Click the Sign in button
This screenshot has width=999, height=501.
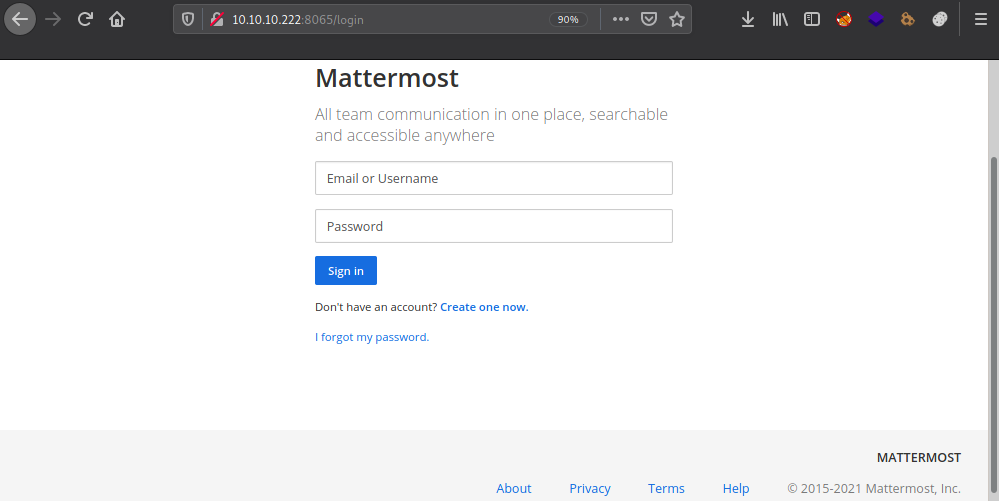click(346, 271)
